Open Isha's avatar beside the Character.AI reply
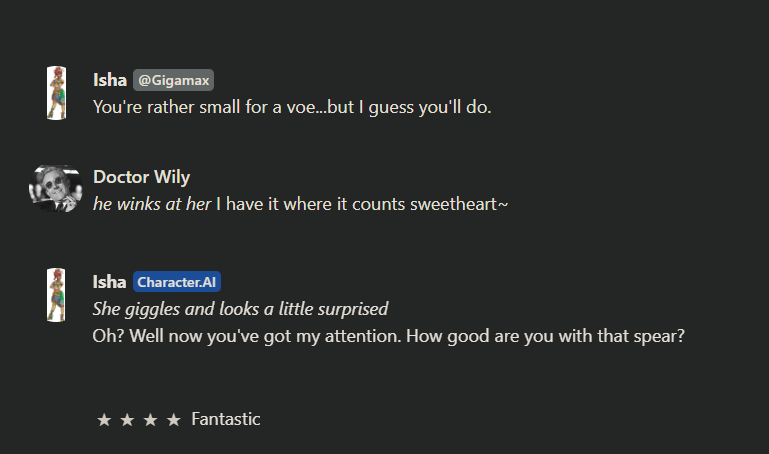 point(56,295)
